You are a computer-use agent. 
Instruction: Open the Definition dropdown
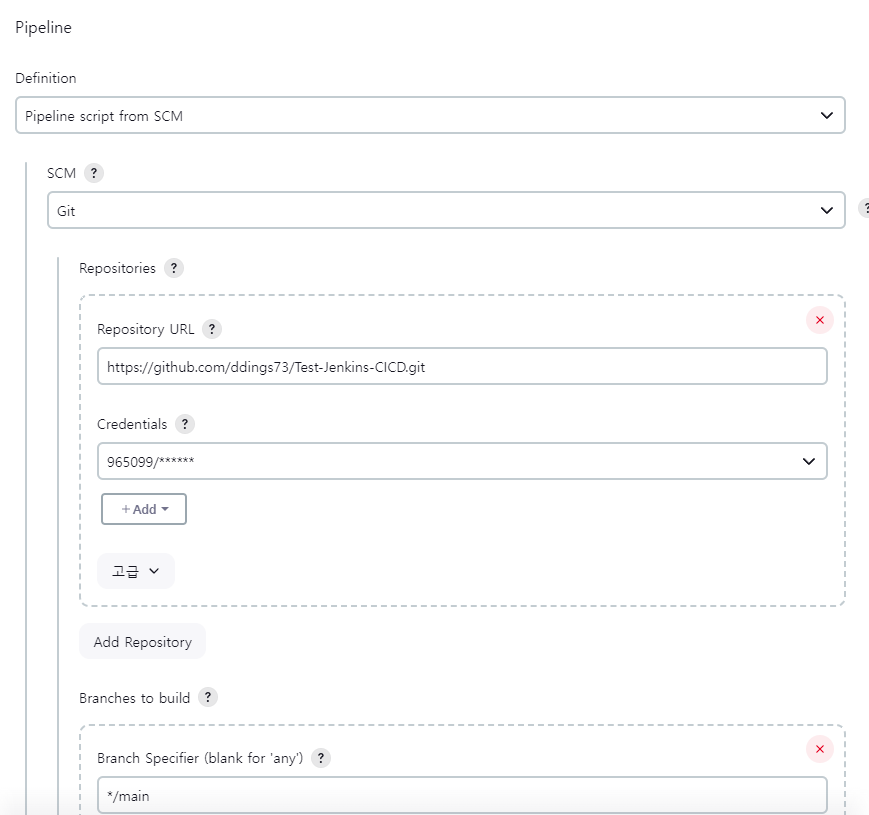[430, 115]
